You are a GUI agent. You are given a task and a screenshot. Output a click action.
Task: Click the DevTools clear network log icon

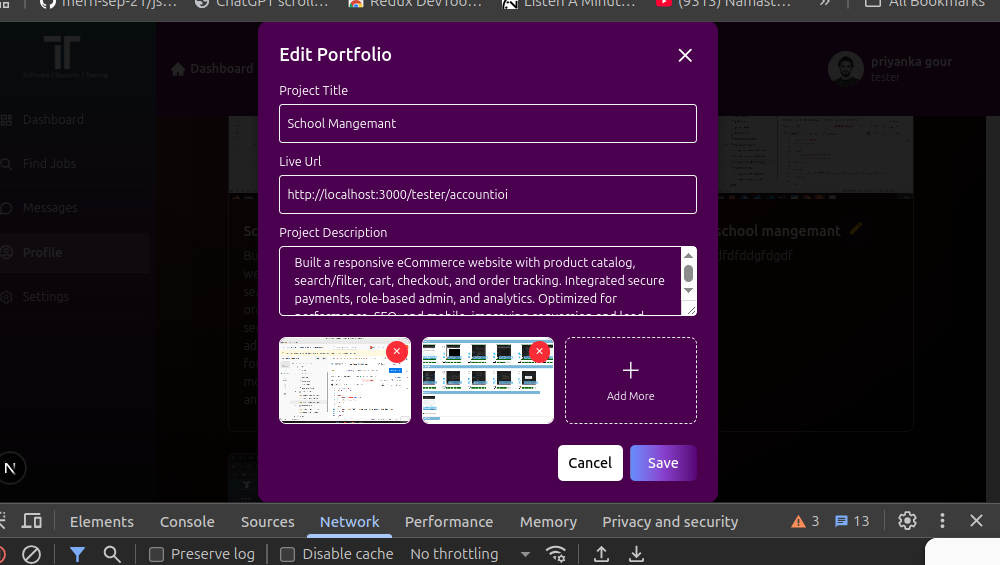(x=31, y=554)
